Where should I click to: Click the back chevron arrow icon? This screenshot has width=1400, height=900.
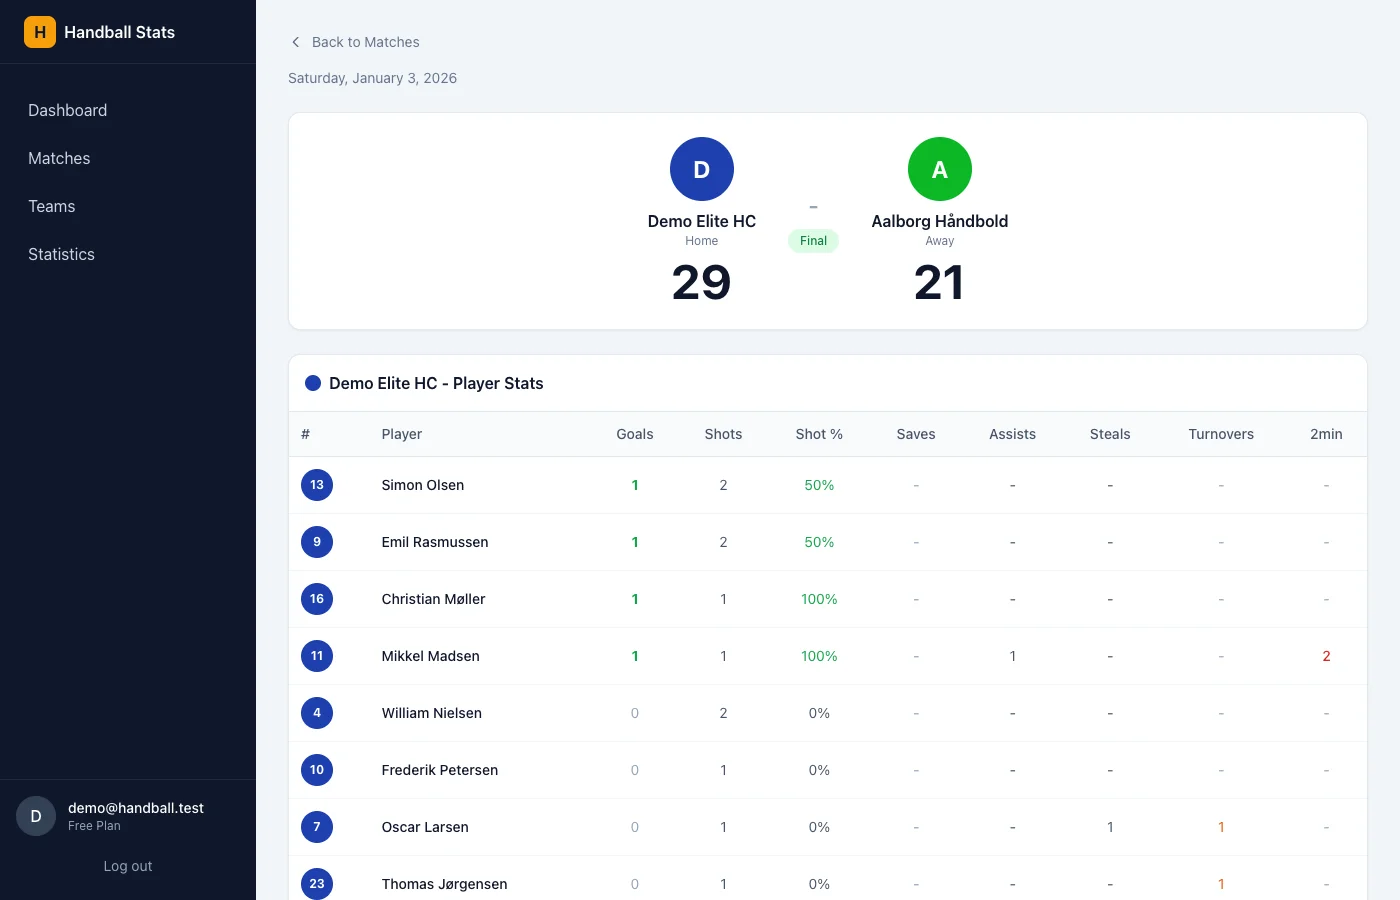pyautogui.click(x=295, y=42)
